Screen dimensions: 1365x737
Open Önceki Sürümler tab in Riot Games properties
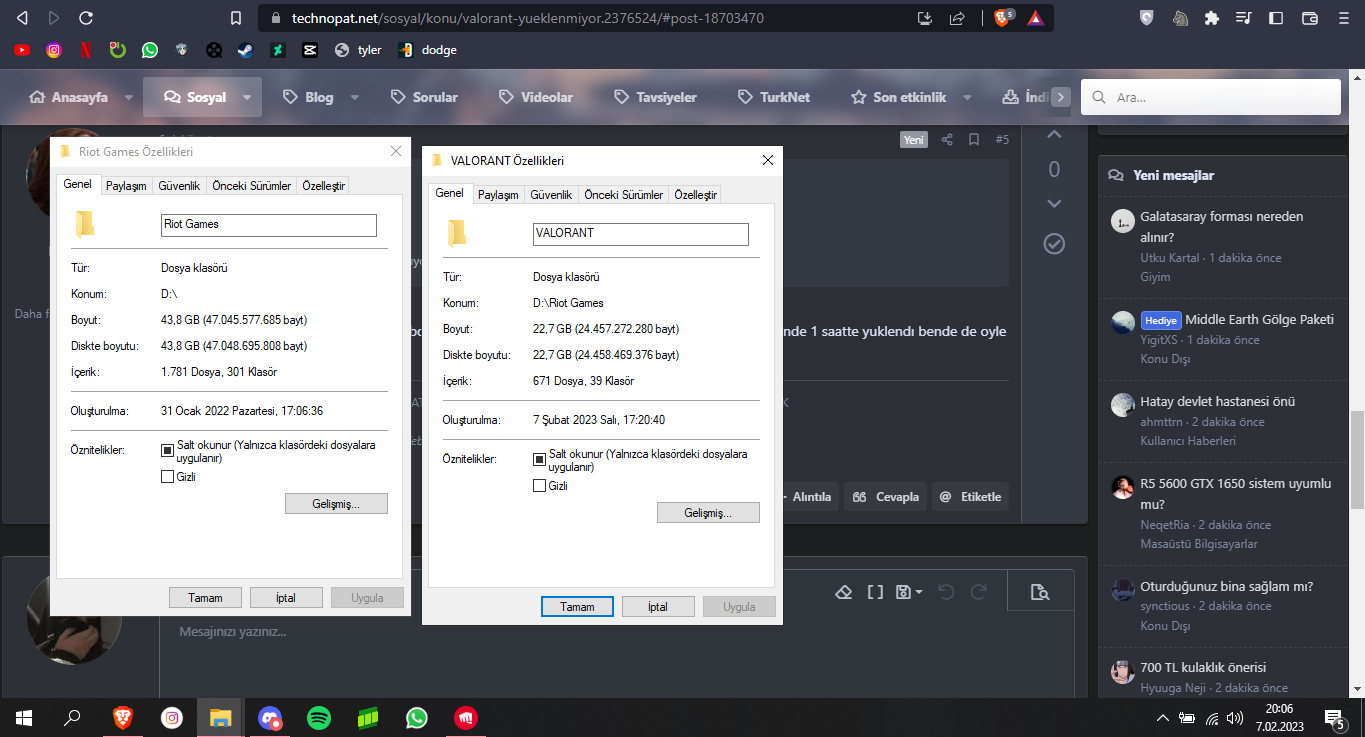[252, 186]
